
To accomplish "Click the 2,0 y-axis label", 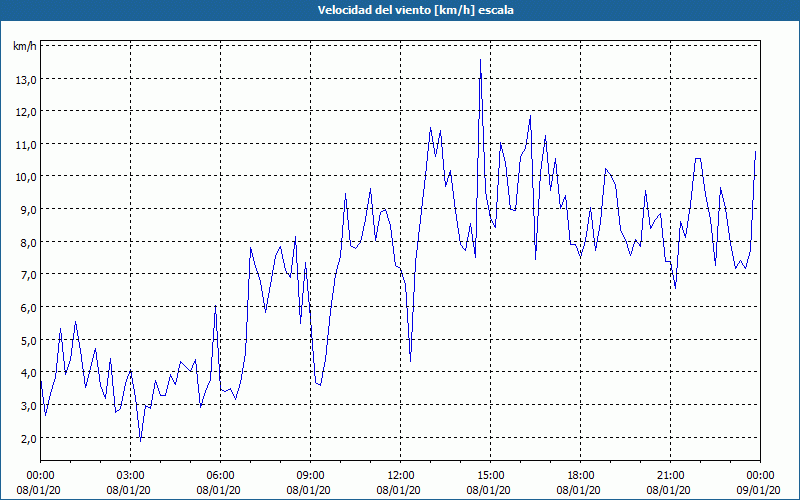I will pyautogui.click(x=29, y=438).
